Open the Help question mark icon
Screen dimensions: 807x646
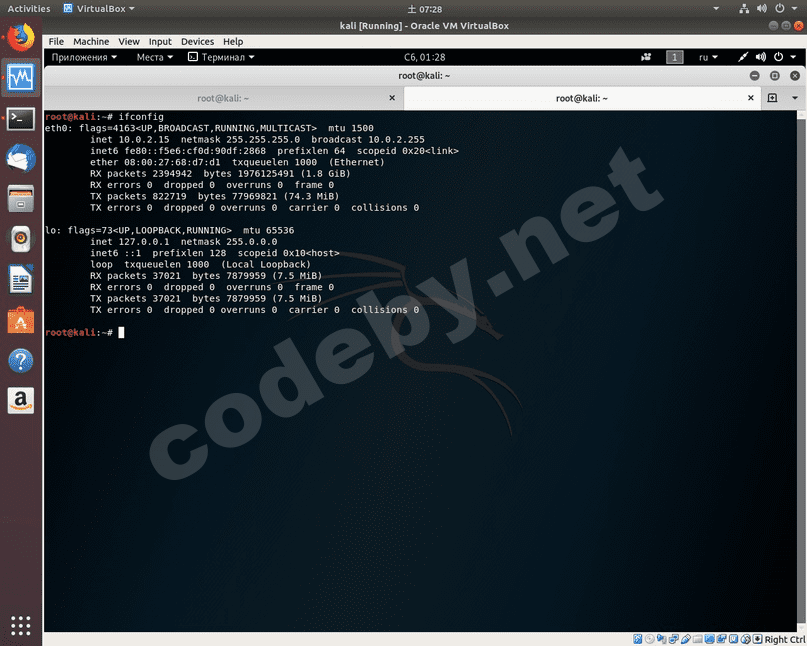point(21,360)
